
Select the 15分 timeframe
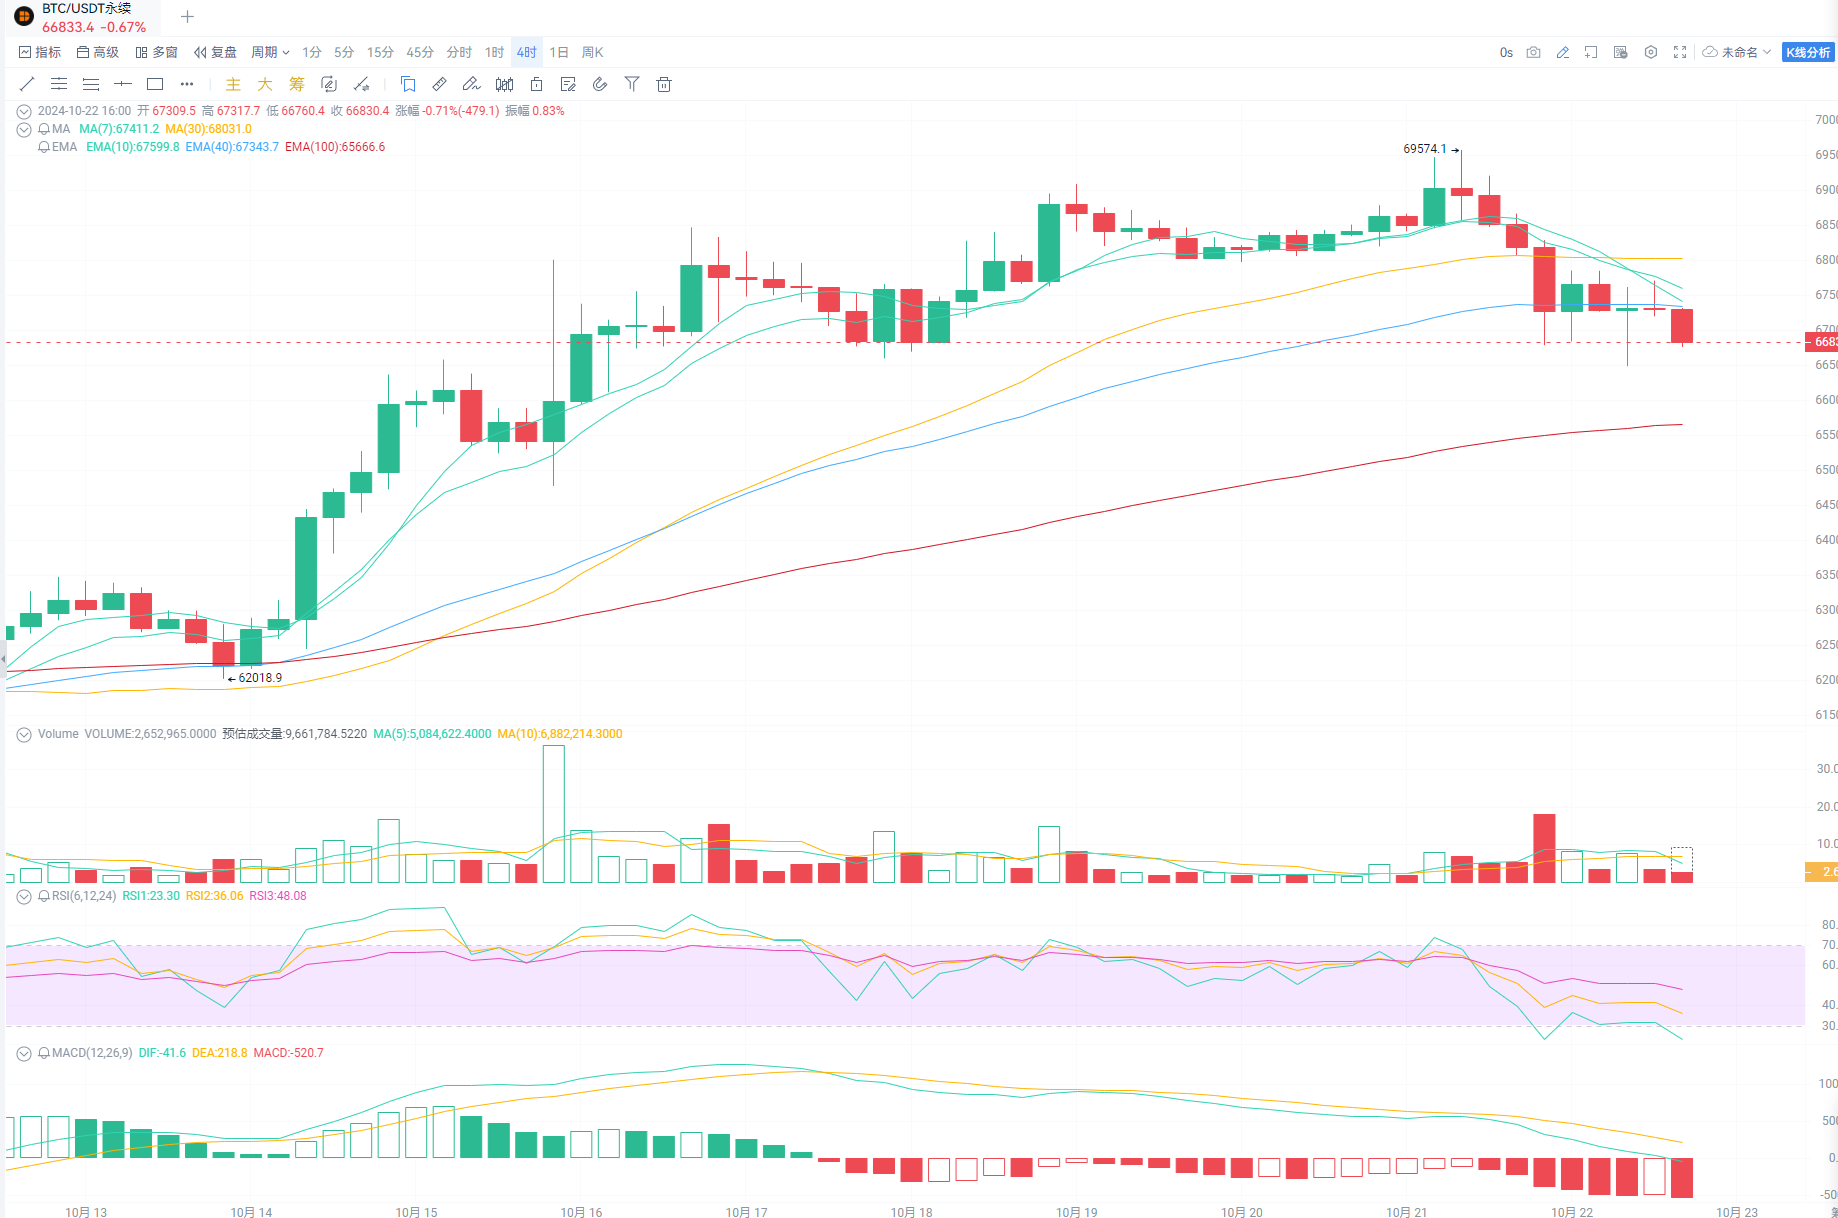pyautogui.click(x=380, y=52)
